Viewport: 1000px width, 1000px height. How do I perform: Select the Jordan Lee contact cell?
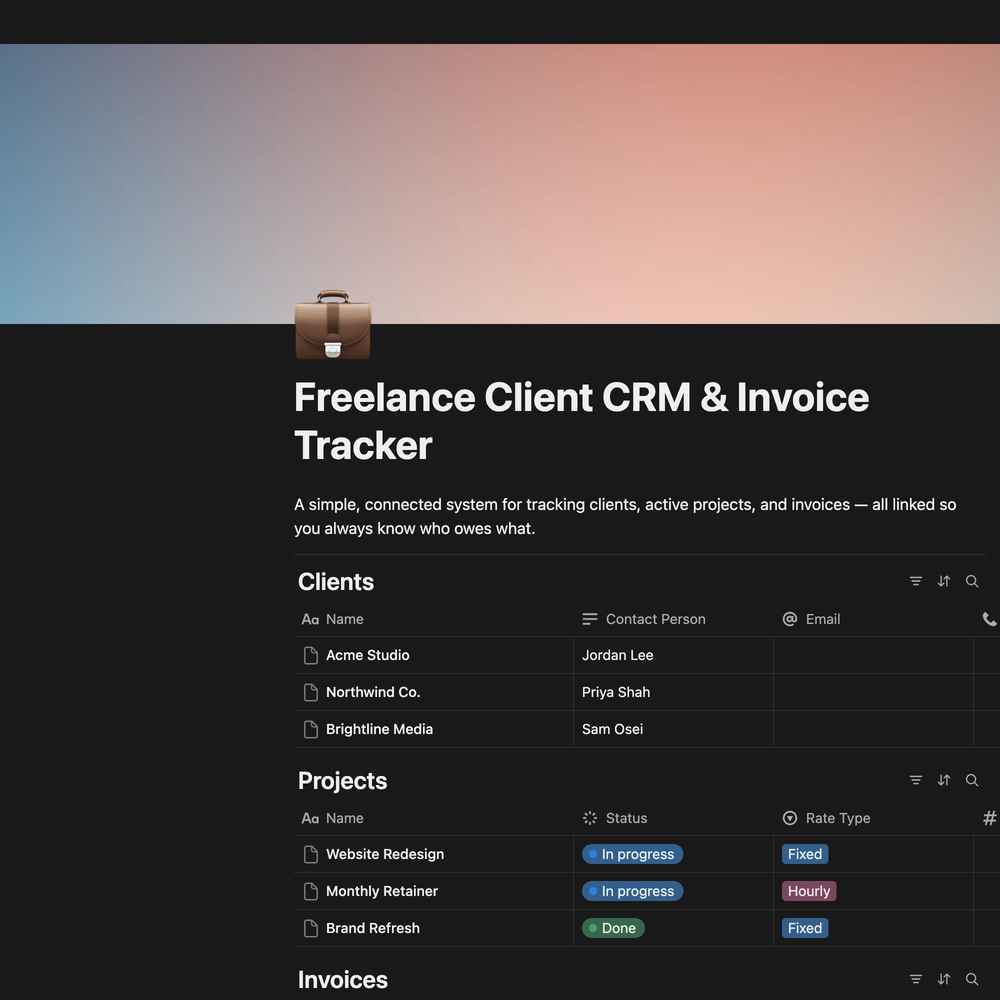click(673, 655)
